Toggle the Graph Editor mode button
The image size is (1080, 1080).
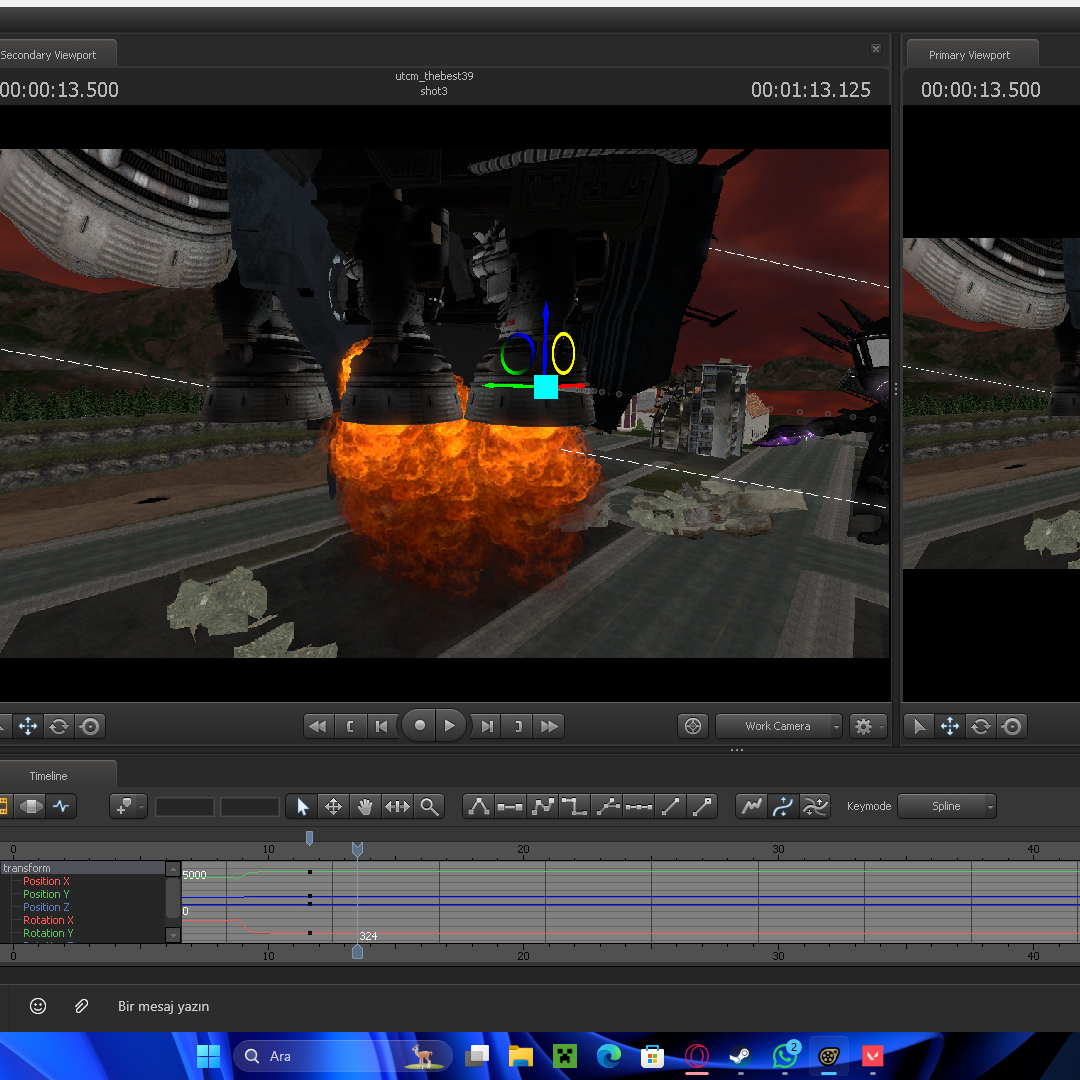[61, 806]
